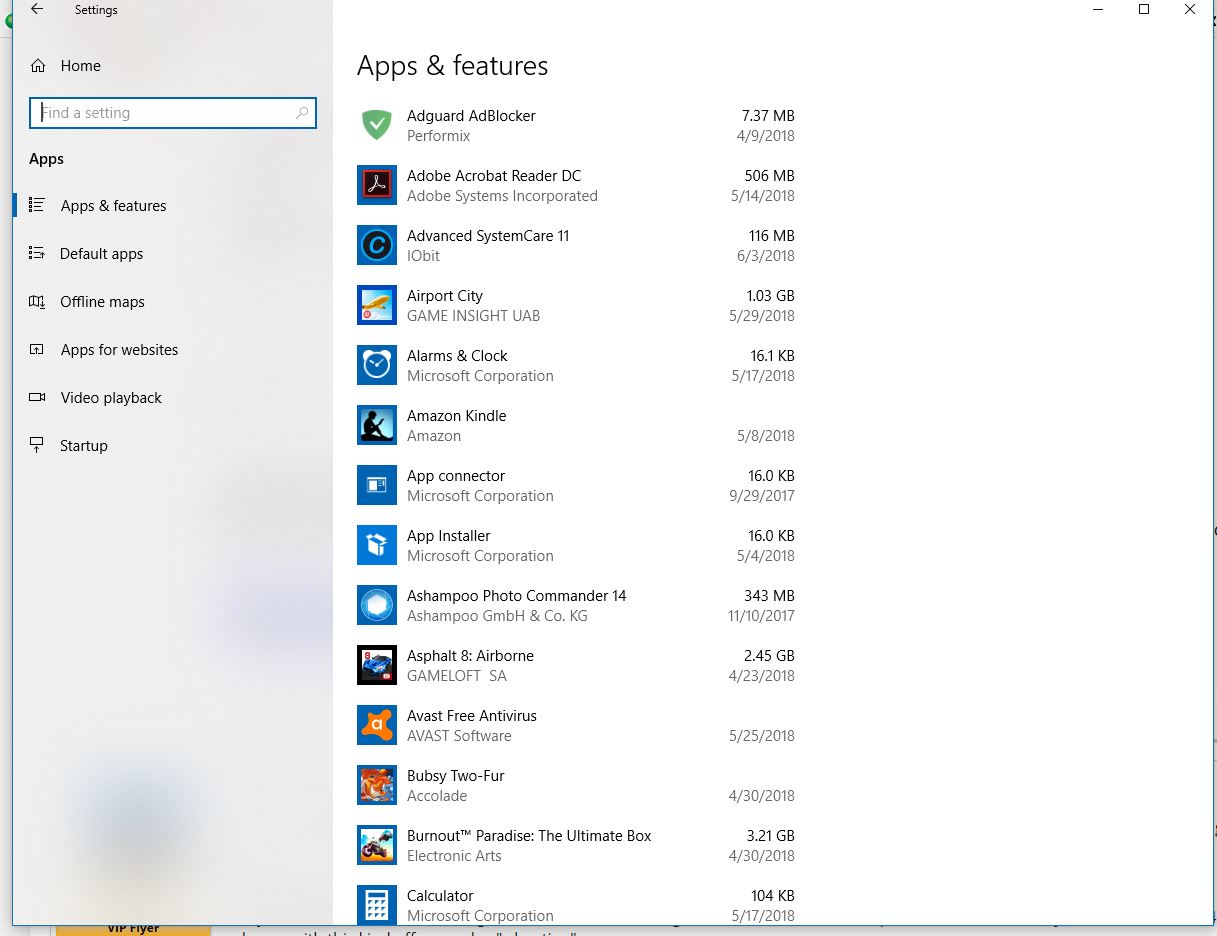Click the Default apps sidebar icon

(x=37, y=253)
